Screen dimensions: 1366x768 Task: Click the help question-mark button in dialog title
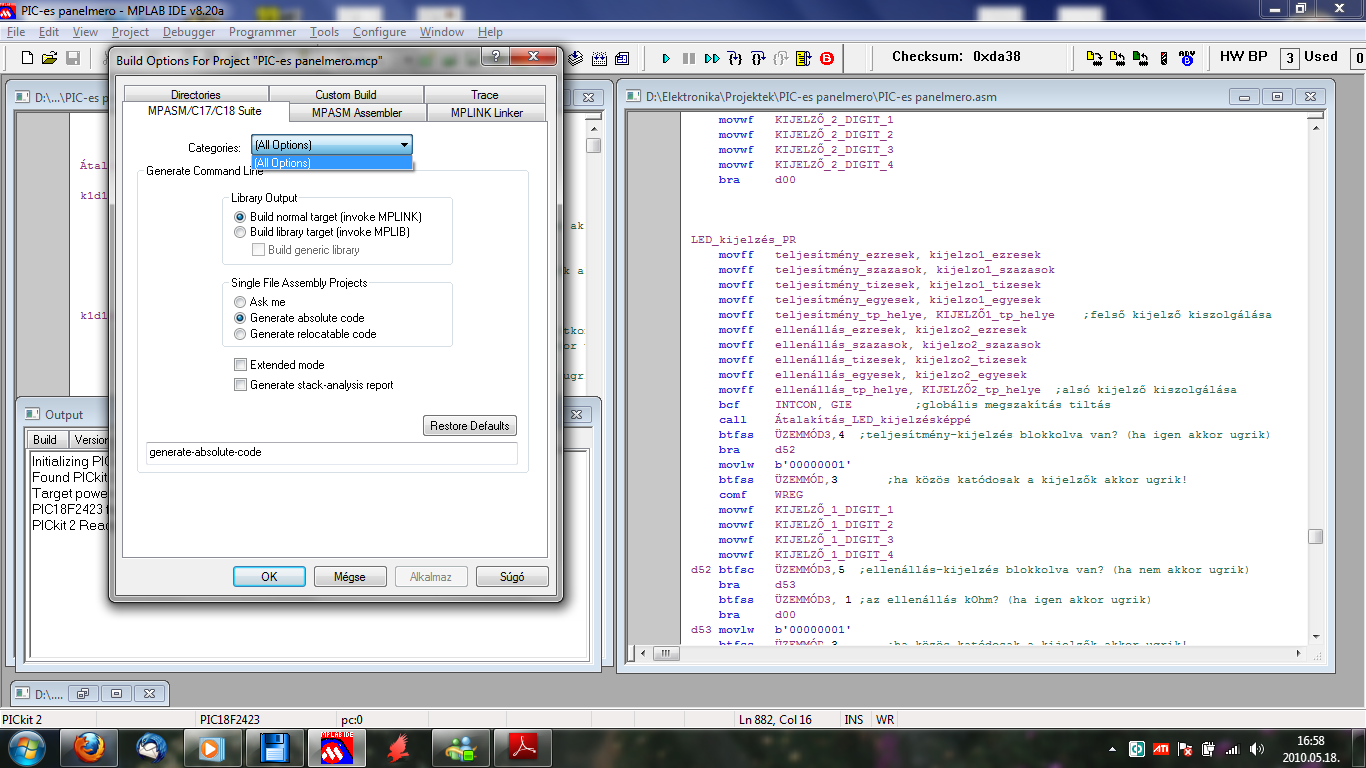tap(496, 56)
